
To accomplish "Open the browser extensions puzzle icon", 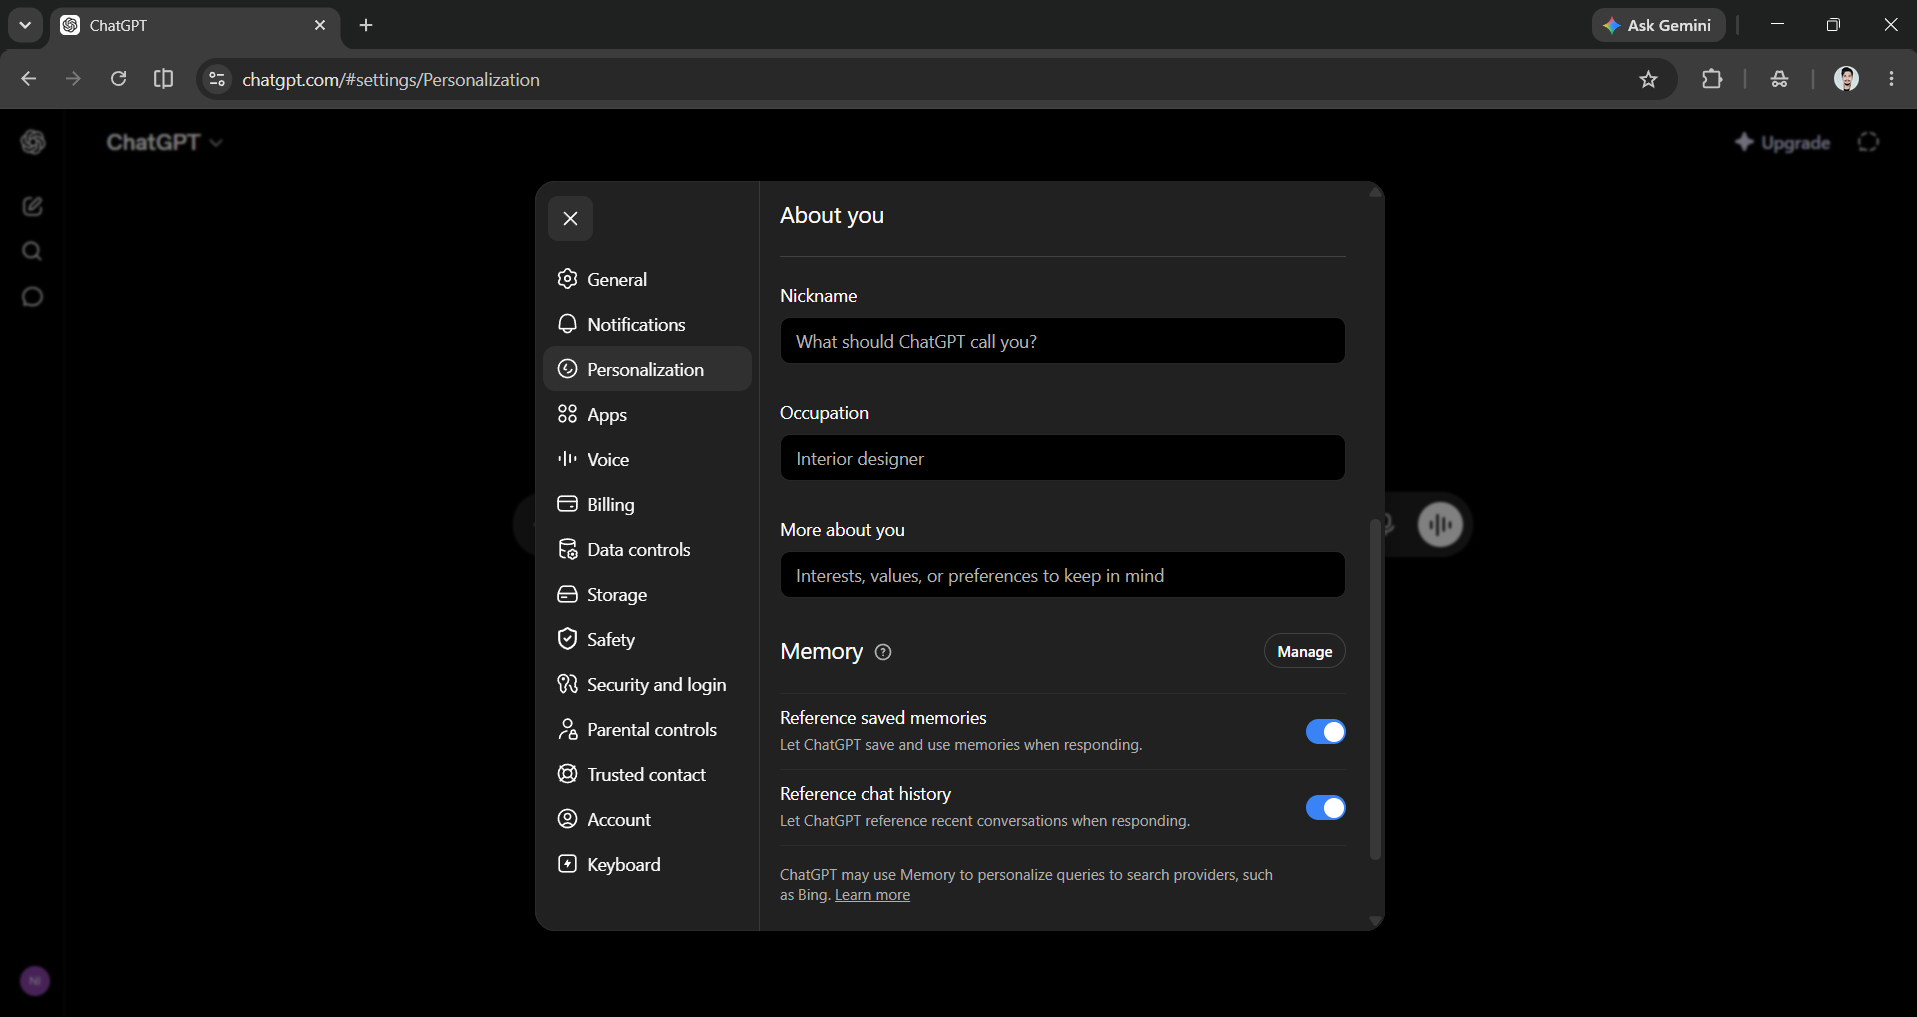I will (1712, 79).
